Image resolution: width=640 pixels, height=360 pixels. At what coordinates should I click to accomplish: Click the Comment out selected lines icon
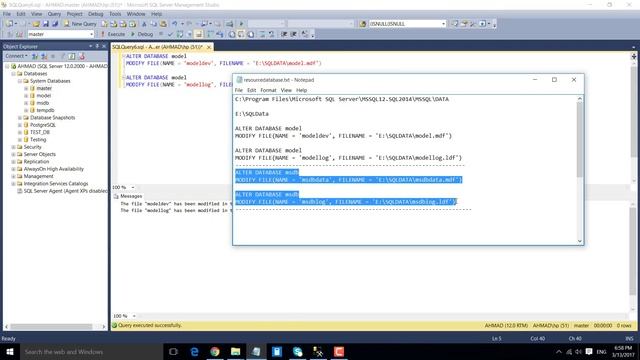pos(262,34)
